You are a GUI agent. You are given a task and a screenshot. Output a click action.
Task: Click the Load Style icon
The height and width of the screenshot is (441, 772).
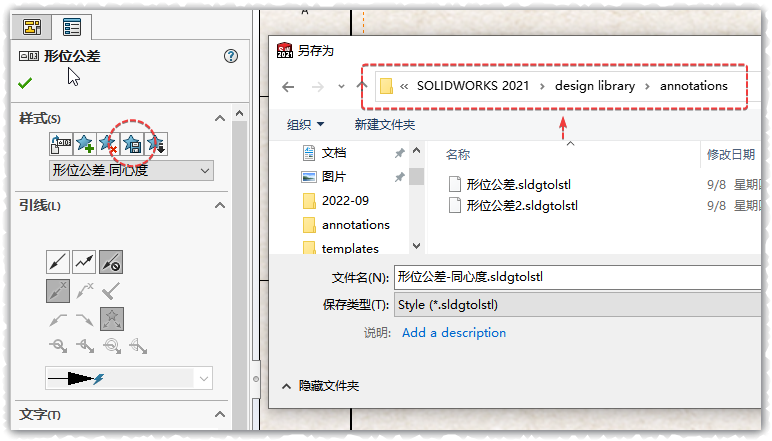tap(156, 145)
